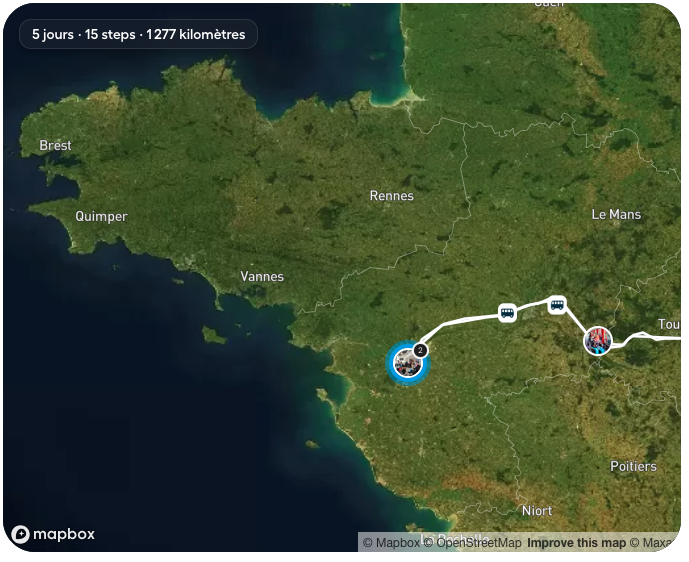689x562 pixels.
Task: Select the Niort city label
Action: tap(537, 511)
